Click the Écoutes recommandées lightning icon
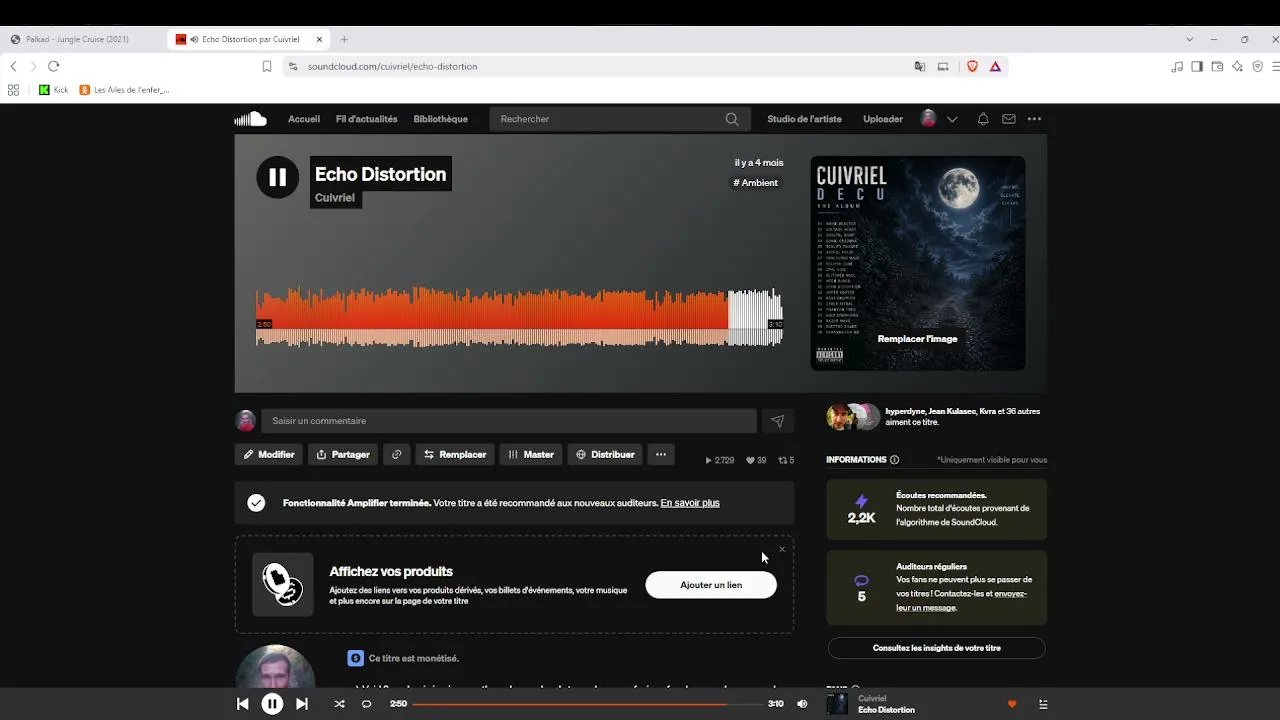1280x720 pixels. [x=862, y=501]
